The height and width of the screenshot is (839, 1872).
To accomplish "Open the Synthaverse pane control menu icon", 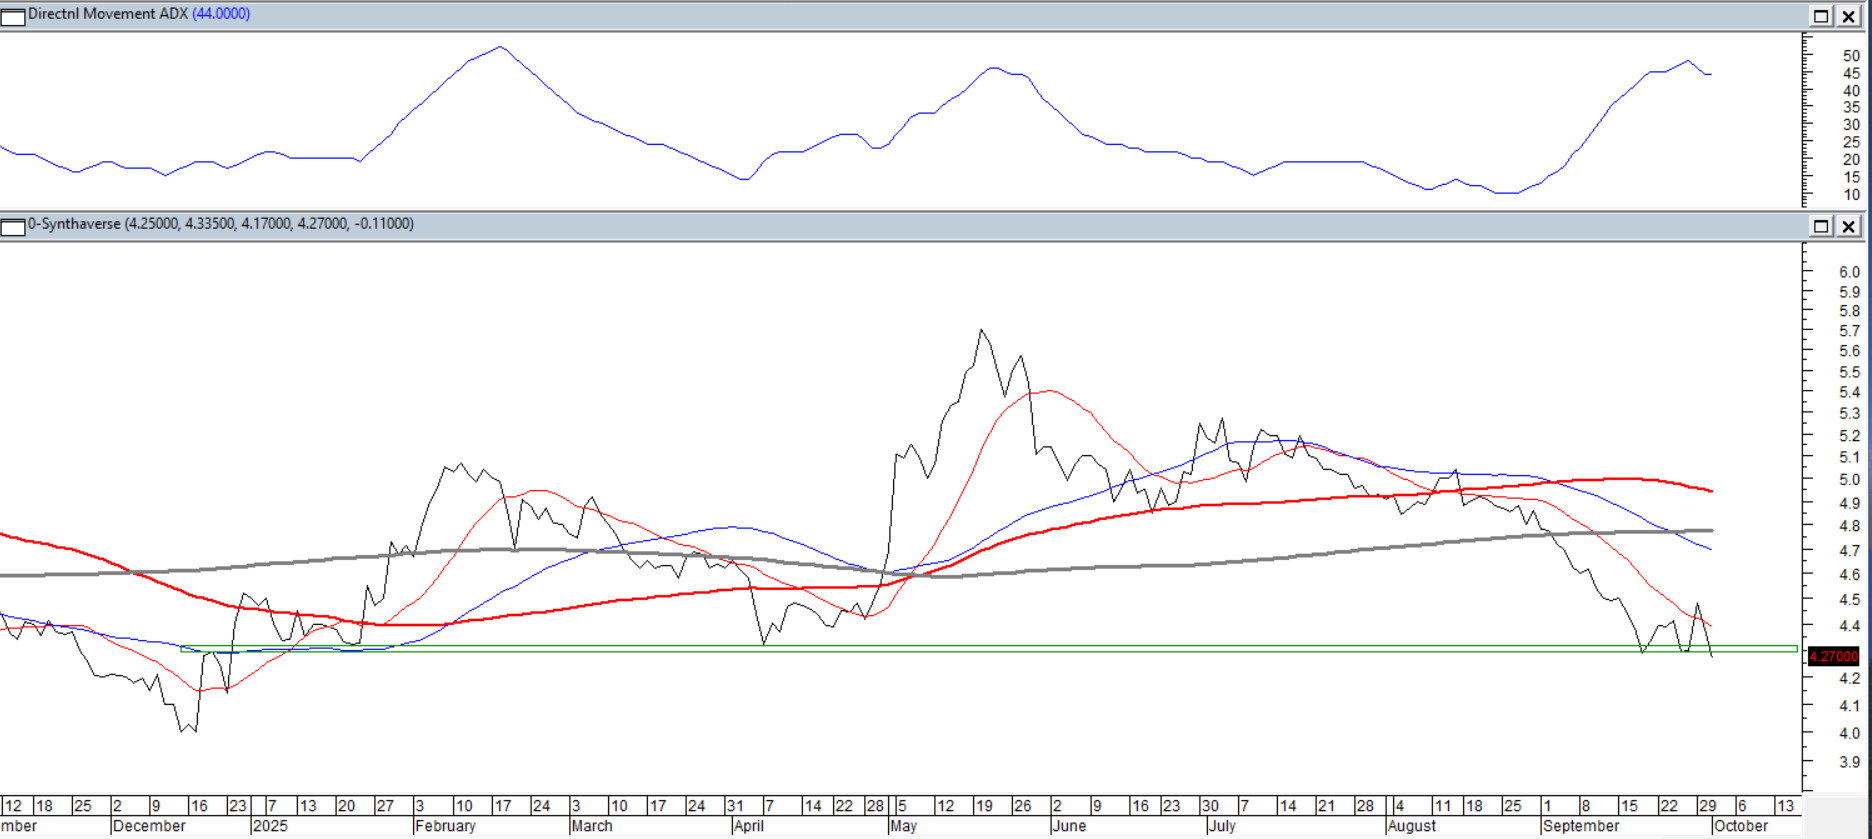I will tap(13, 226).
